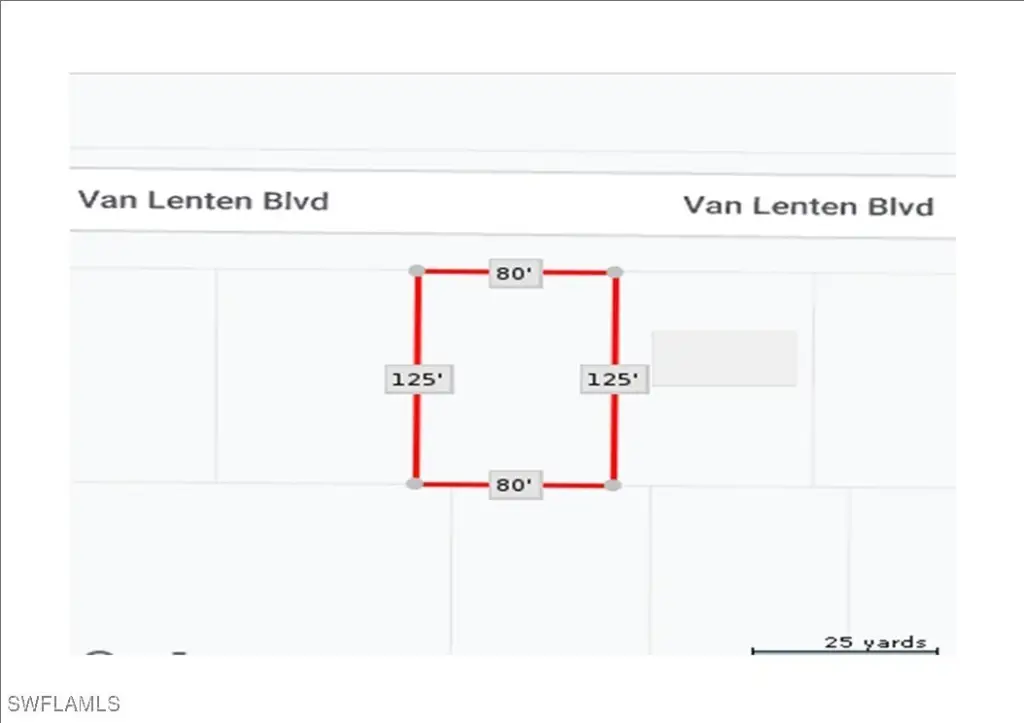The image size is (1024, 723).
Task: Select the bottom 80' dimension label
Action: [516, 487]
